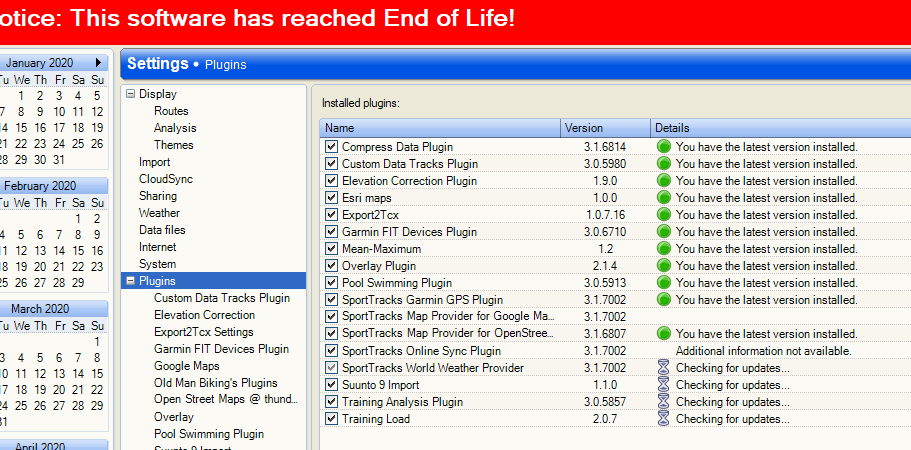Click green status icon for Garmin FIT Devices Plugin row
This screenshot has height=450, width=911.
pyautogui.click(x=663, y=232)
